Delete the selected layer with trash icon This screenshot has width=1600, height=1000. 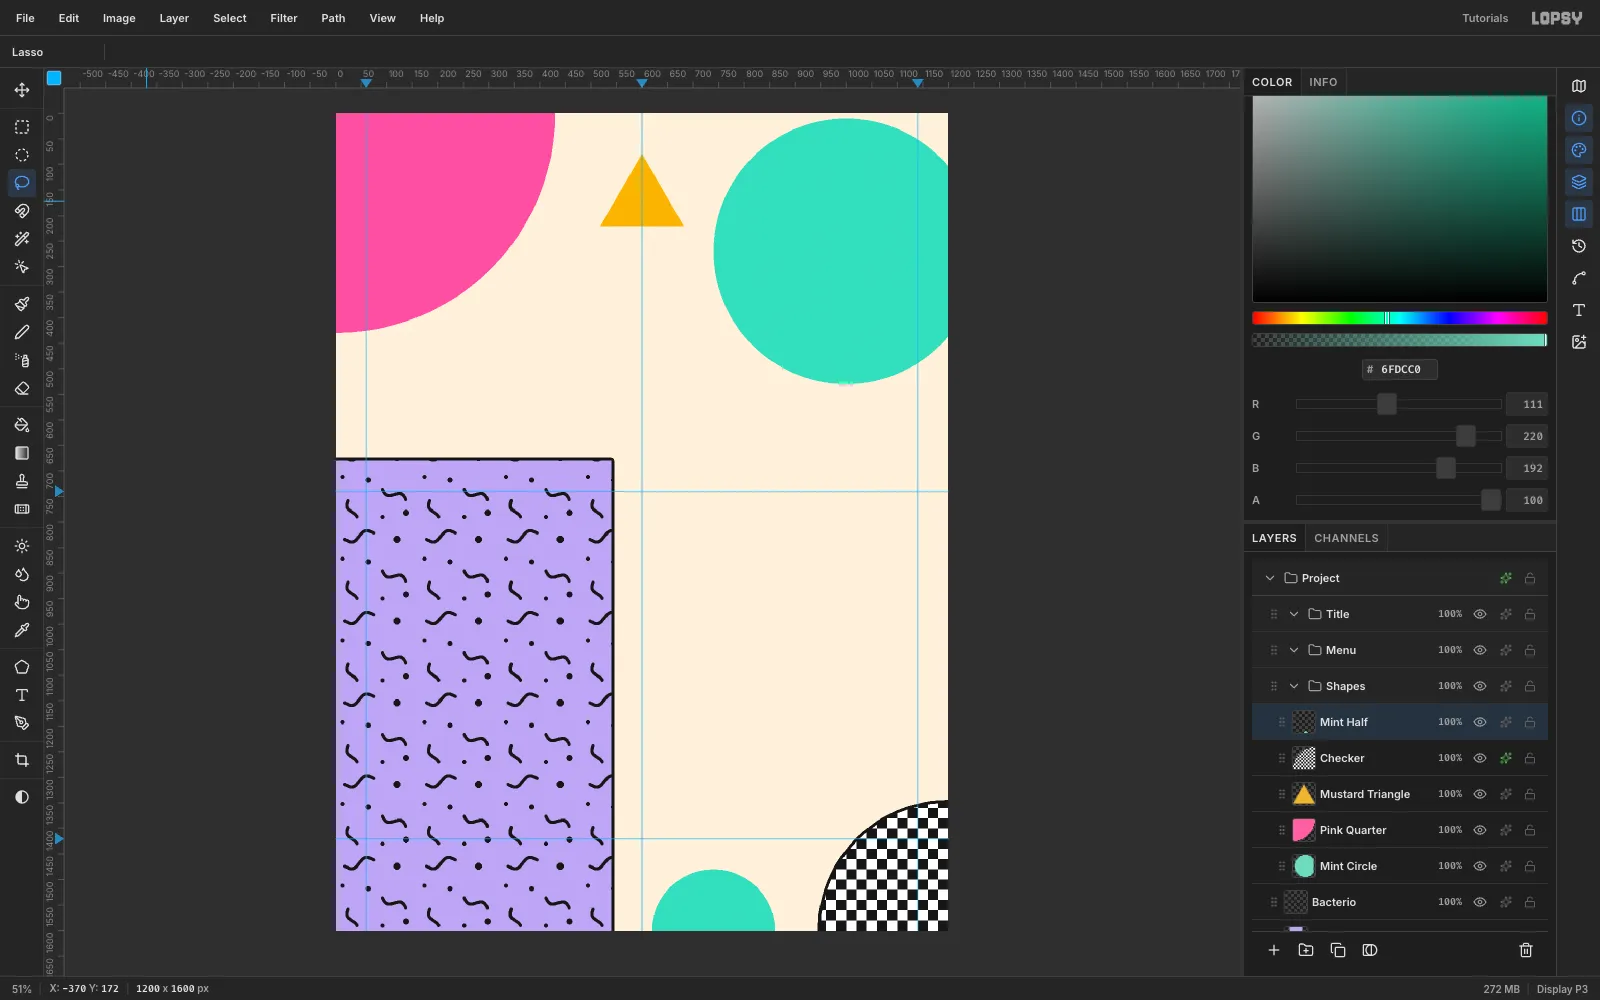pos(1526,950)
